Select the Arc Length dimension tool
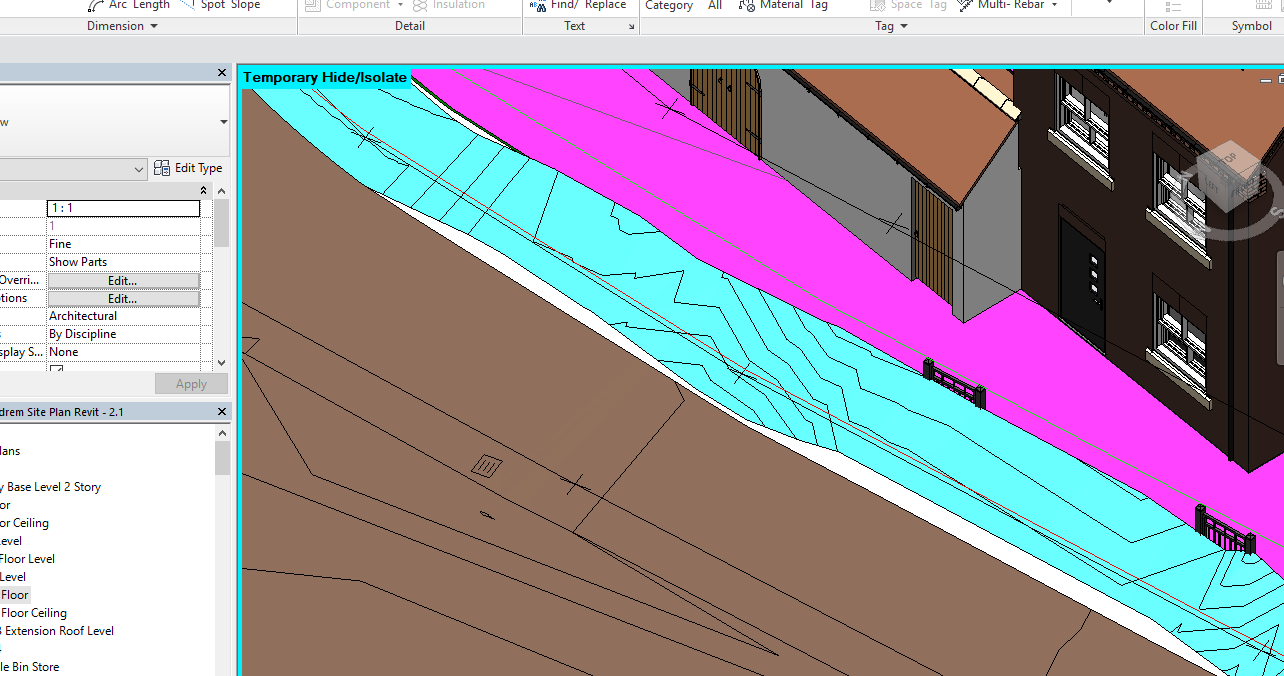Viewport: 1284px width, 676px height. [x=129, y=5]
